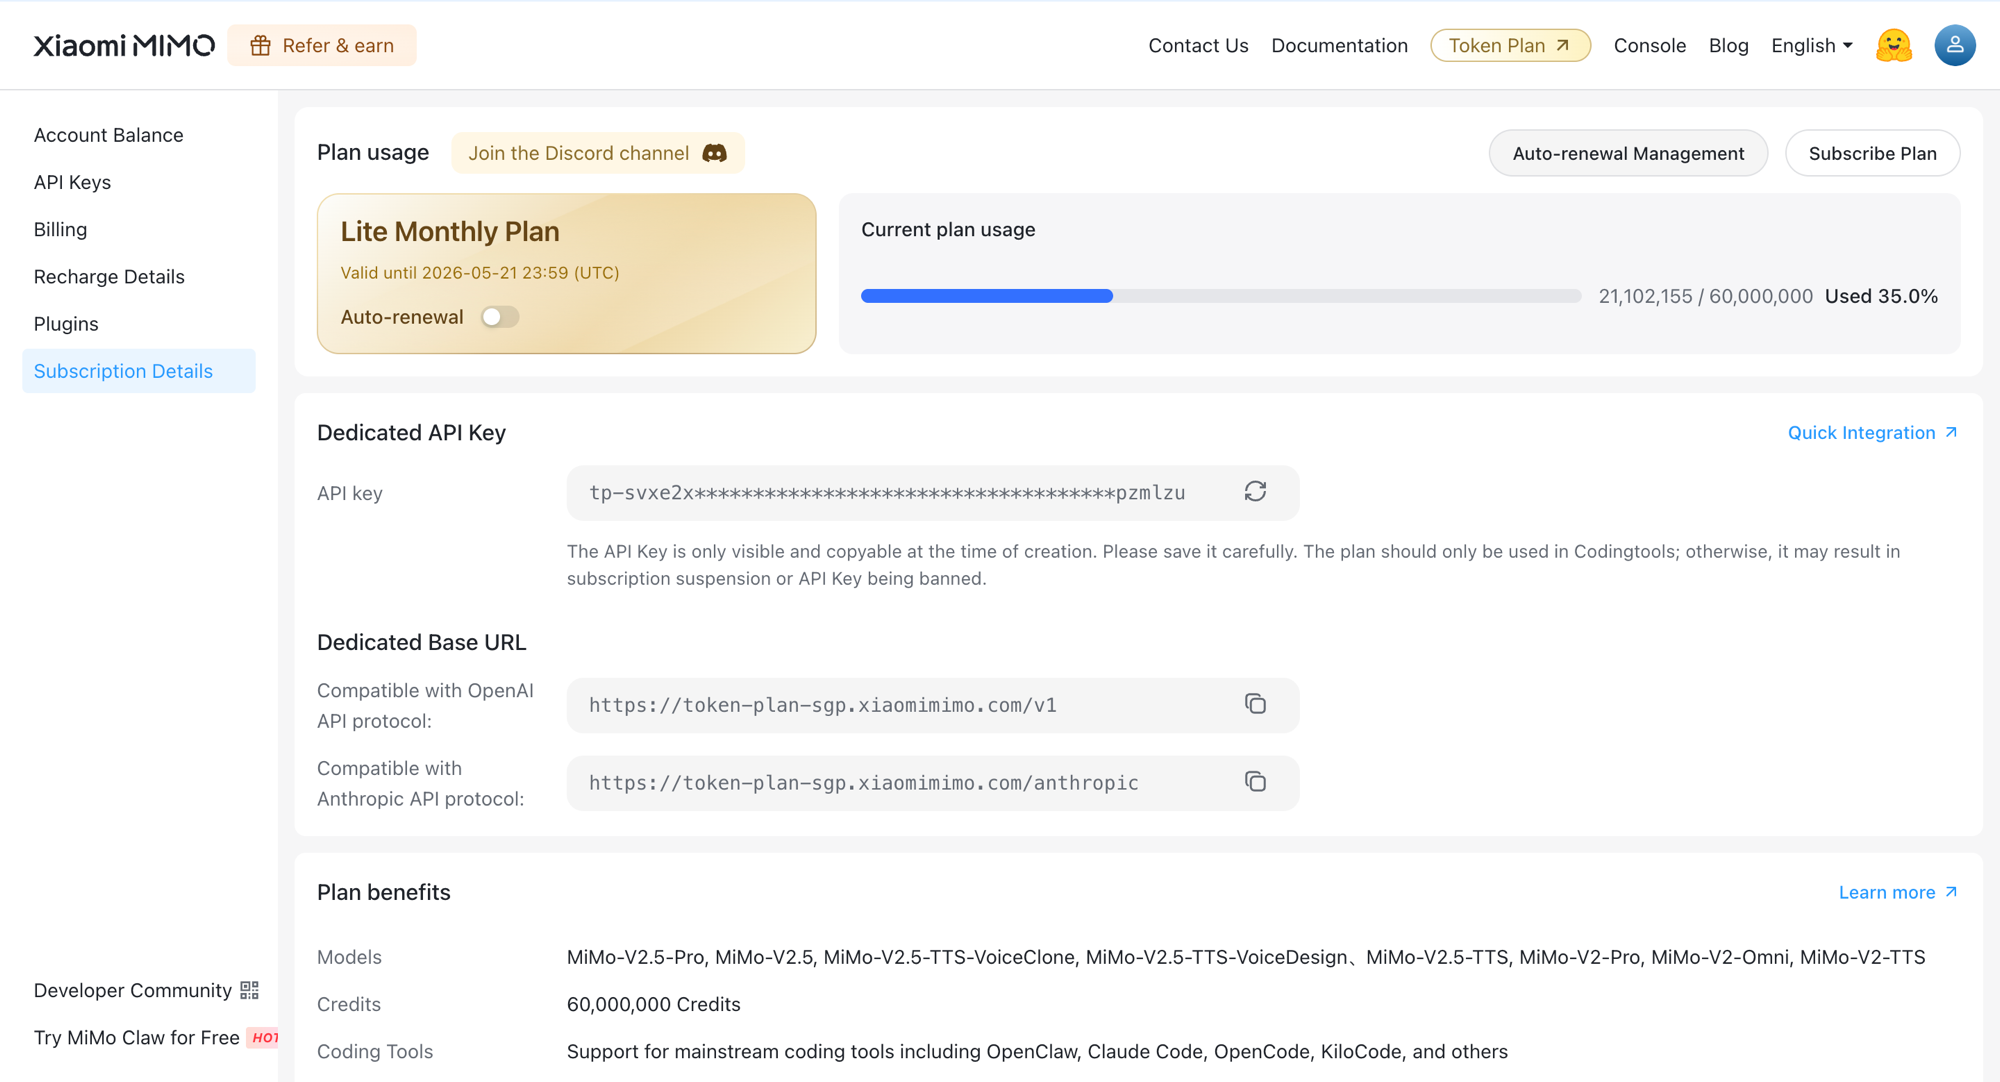Viewport: 2000px width, 1082px height.
Task: Click the Quick Integration arrow icon
Action: [x=1950, y=432]
